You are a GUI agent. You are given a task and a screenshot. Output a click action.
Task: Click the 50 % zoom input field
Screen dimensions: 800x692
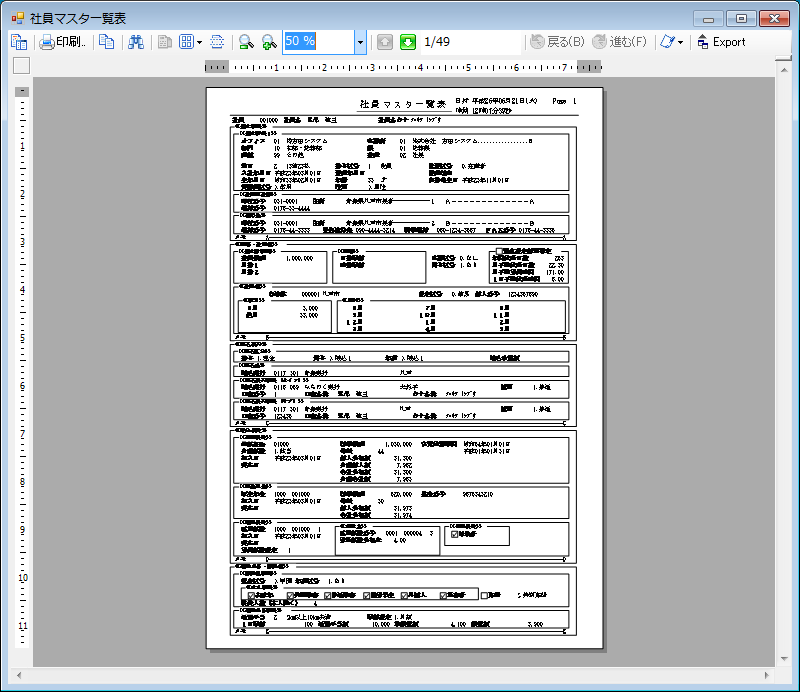tap(318, 42)
